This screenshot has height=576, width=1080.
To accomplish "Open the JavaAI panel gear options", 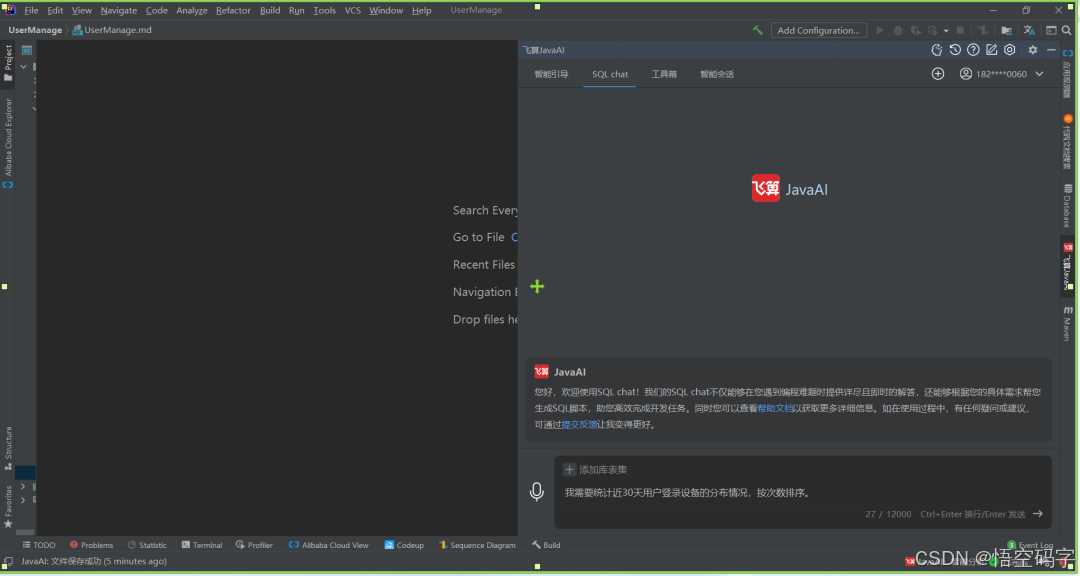I will pos(1032,50).
